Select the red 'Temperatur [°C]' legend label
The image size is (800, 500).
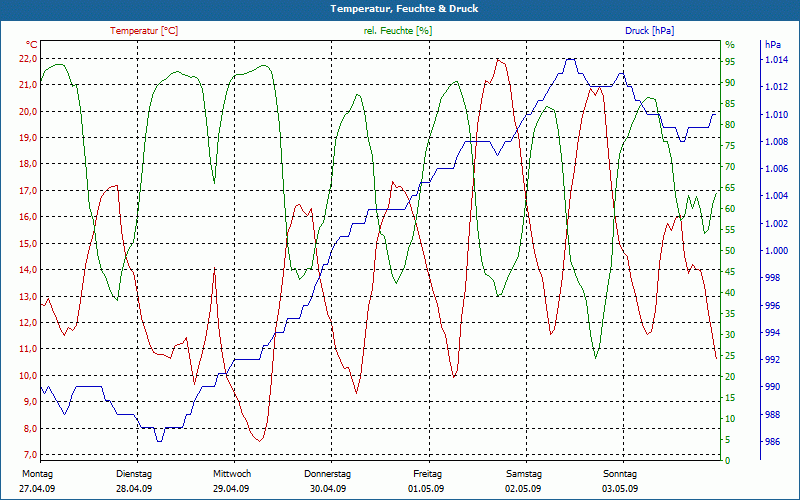click(144, 31)
